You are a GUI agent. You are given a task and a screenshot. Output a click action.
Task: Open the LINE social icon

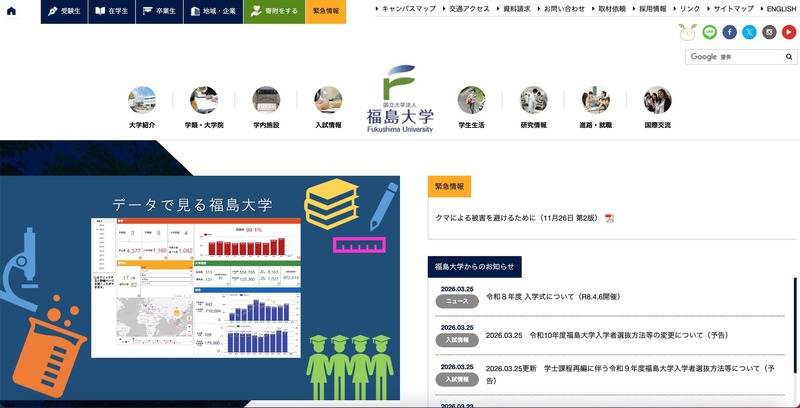pos(709,32)
